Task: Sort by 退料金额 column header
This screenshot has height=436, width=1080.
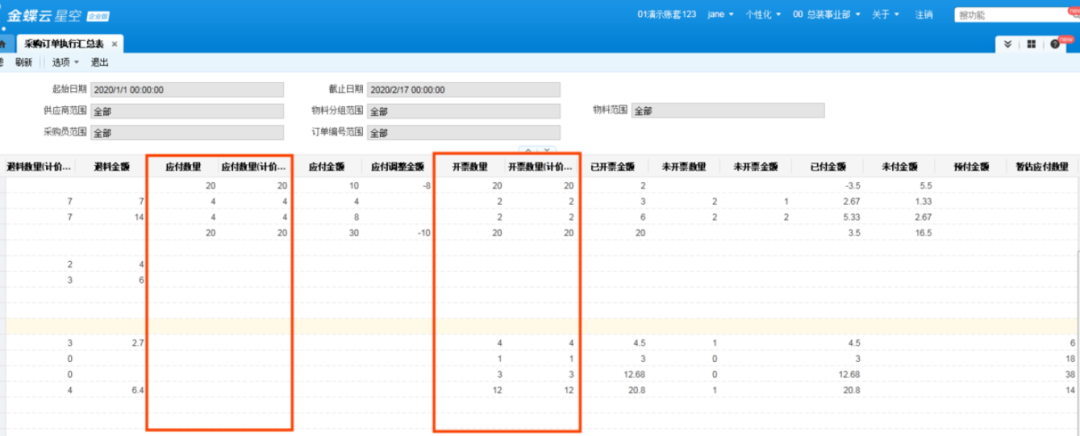Action: tap(110, 166)
